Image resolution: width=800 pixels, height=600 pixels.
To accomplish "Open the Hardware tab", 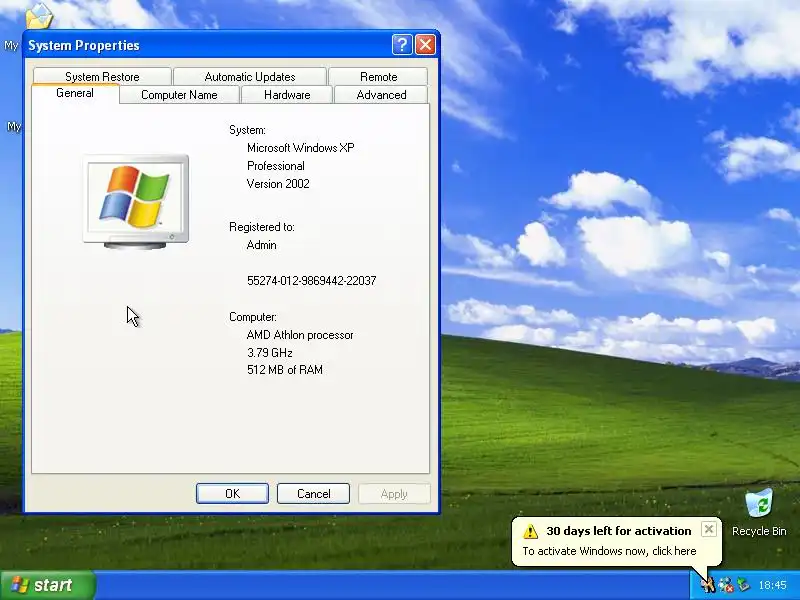I will click(287, 95).
